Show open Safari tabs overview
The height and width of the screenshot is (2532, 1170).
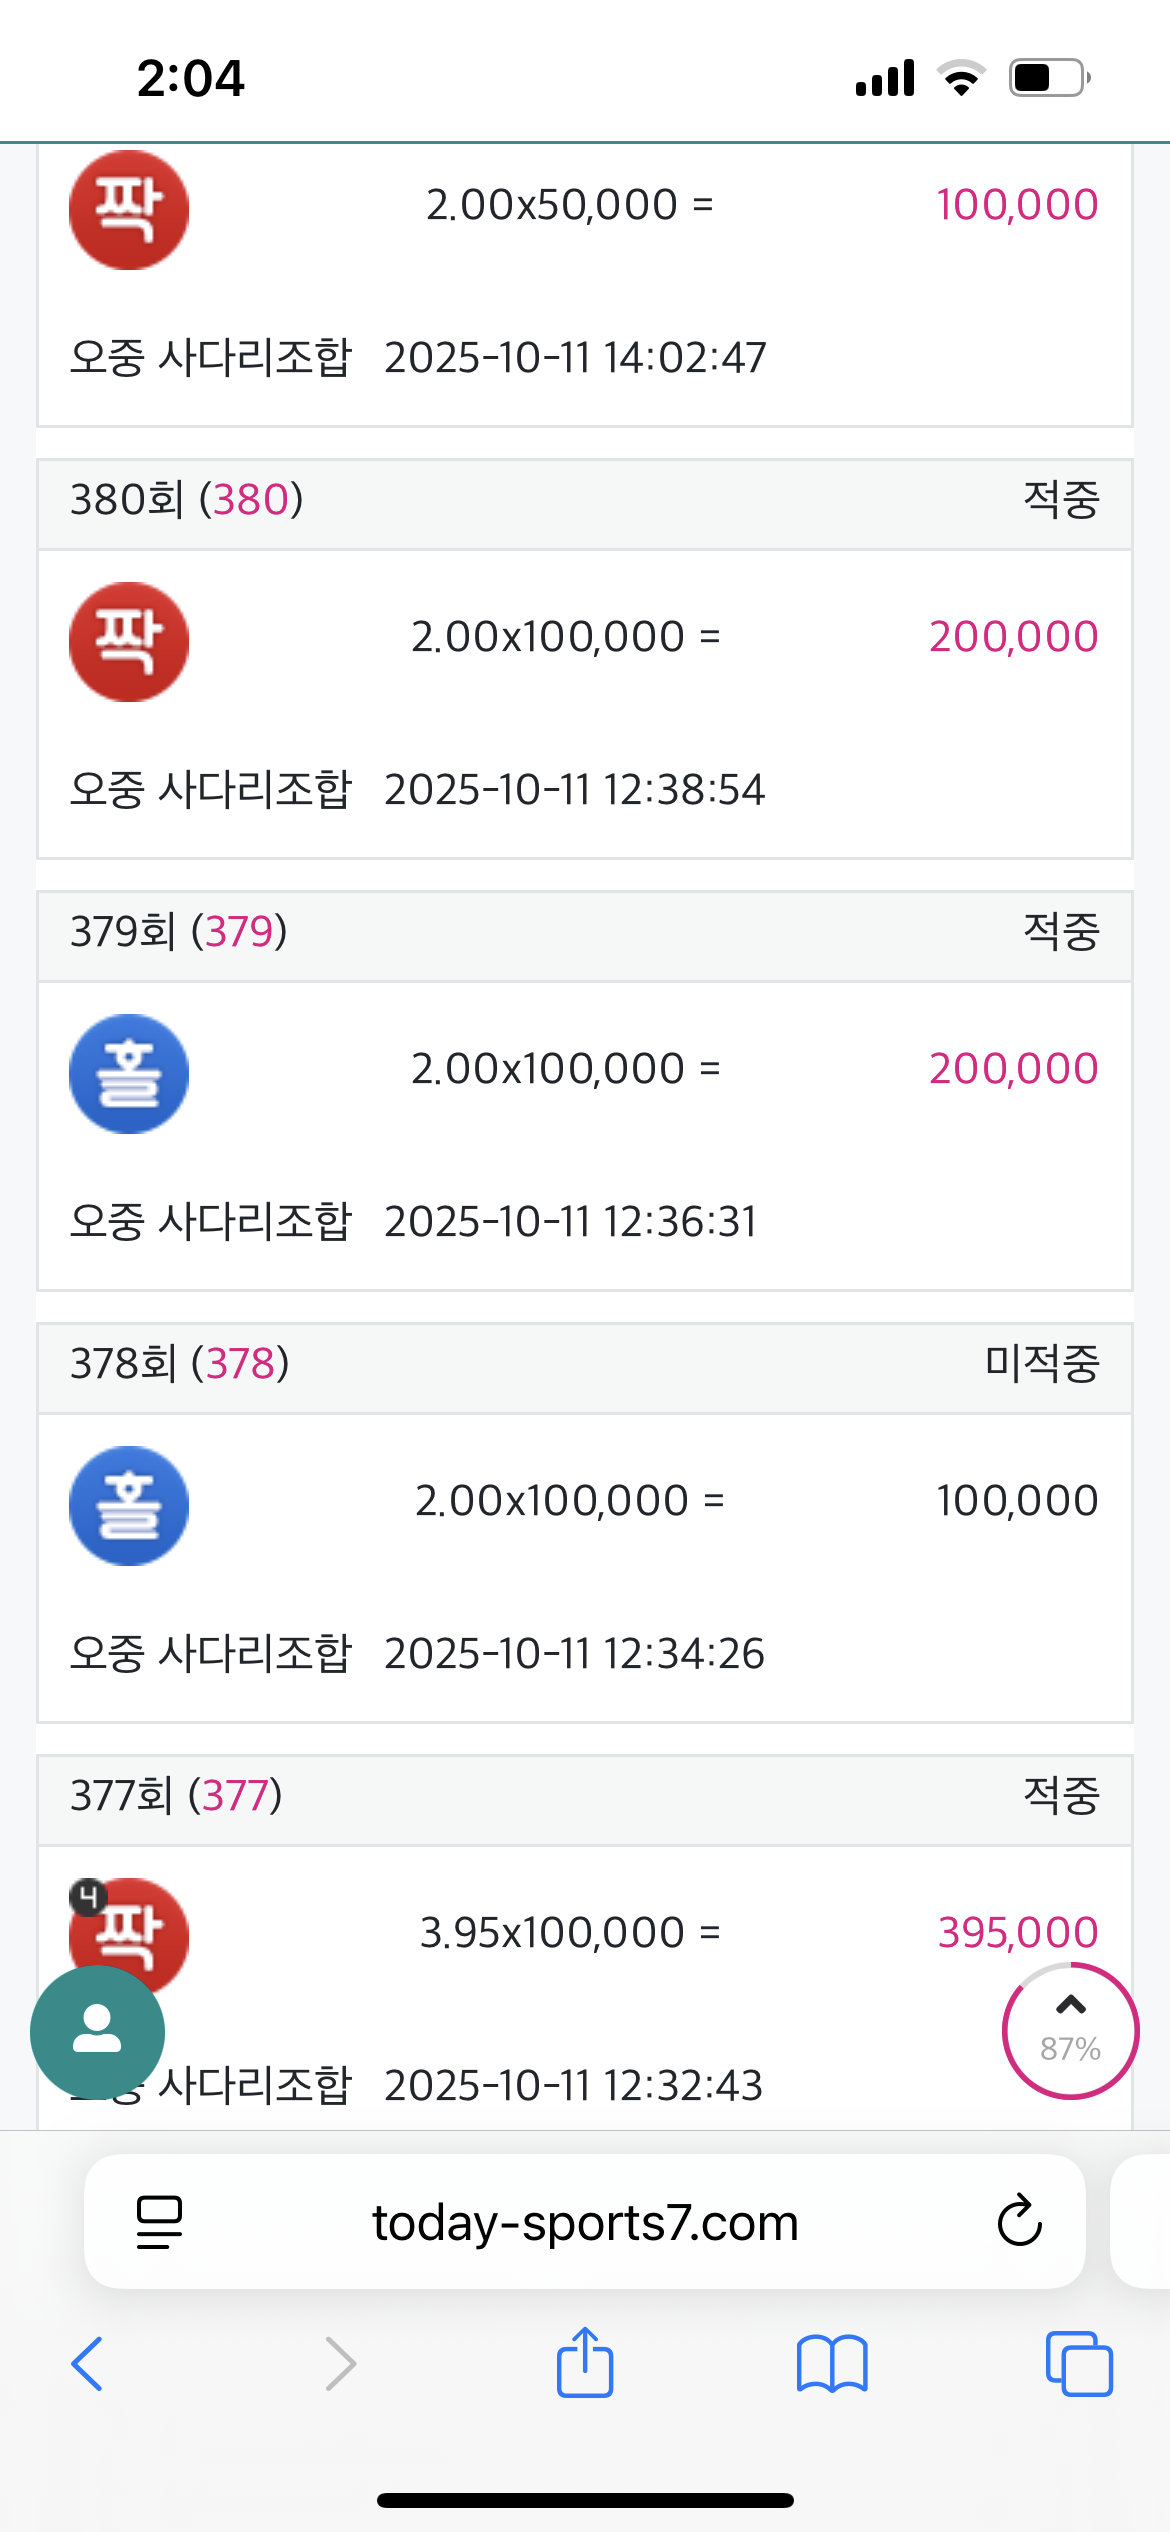1079,2363
